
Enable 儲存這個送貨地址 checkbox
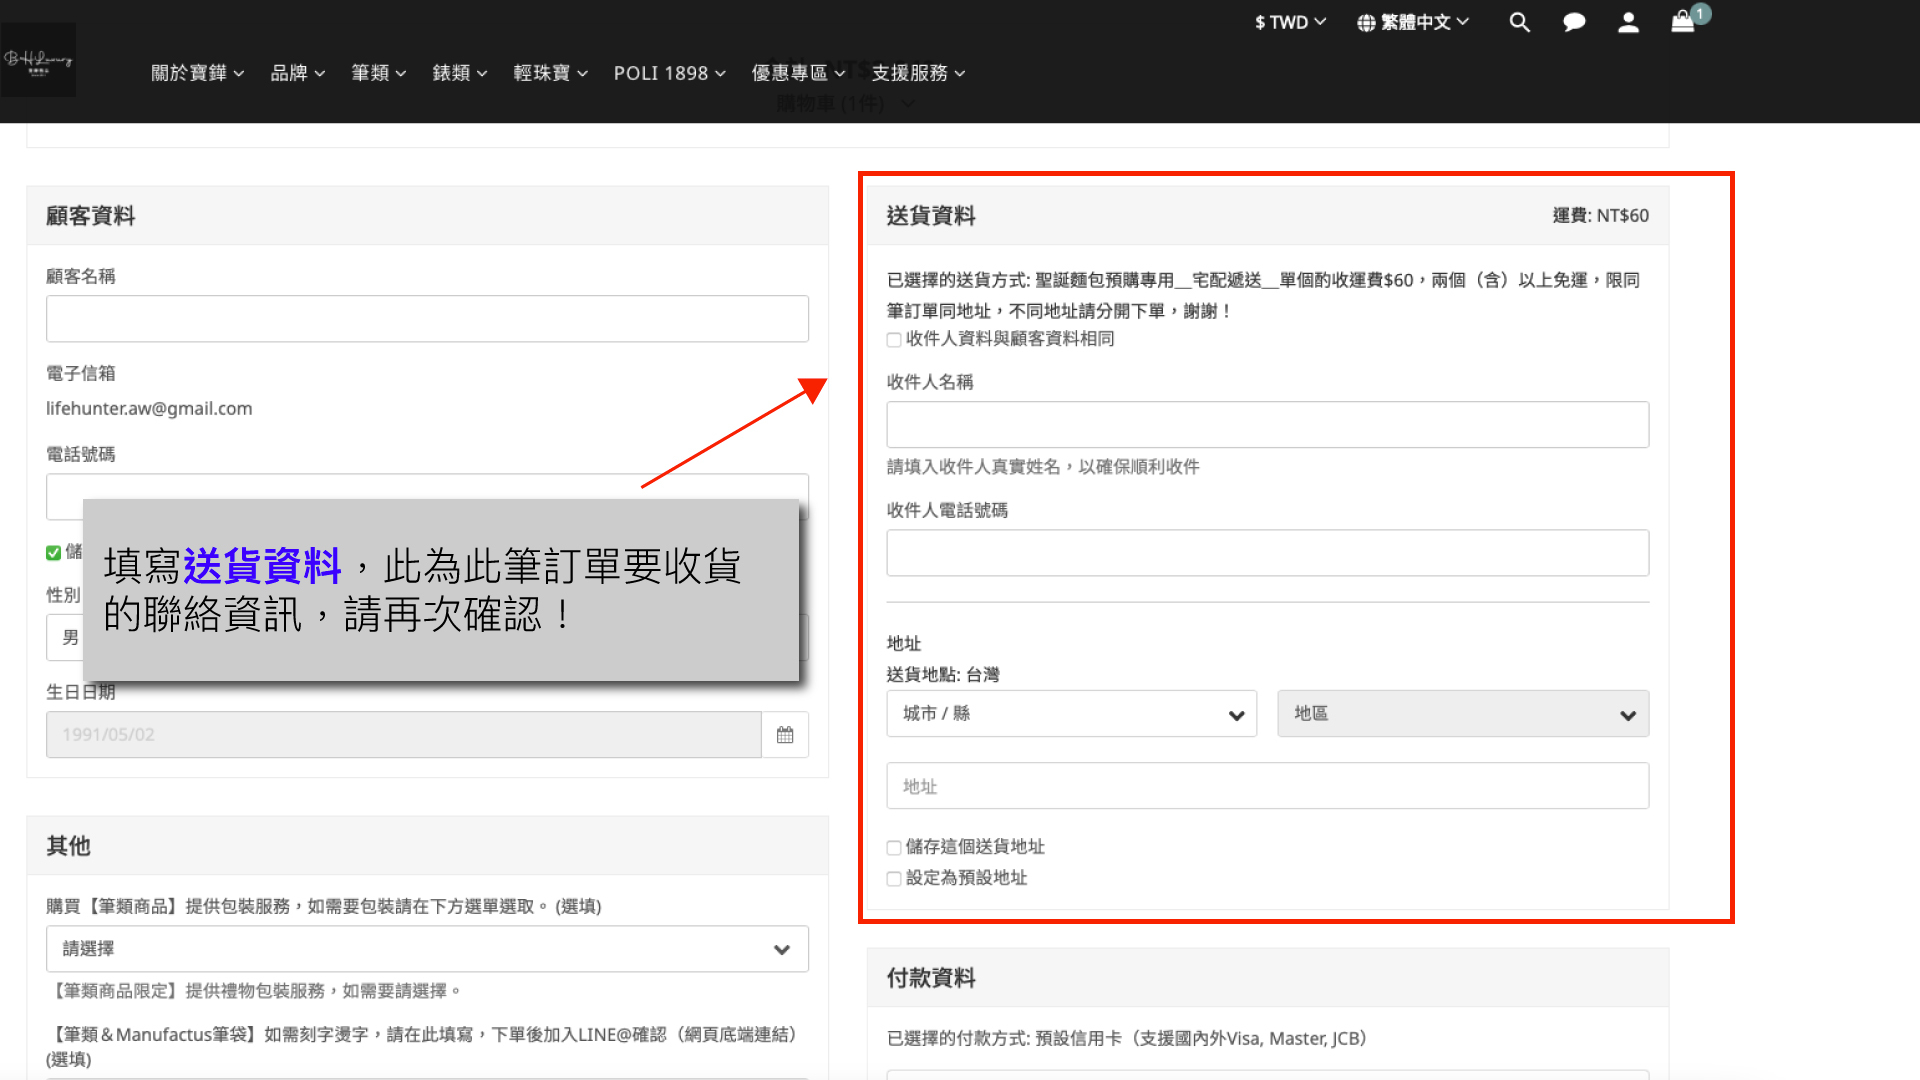click(x=894, y=848)
